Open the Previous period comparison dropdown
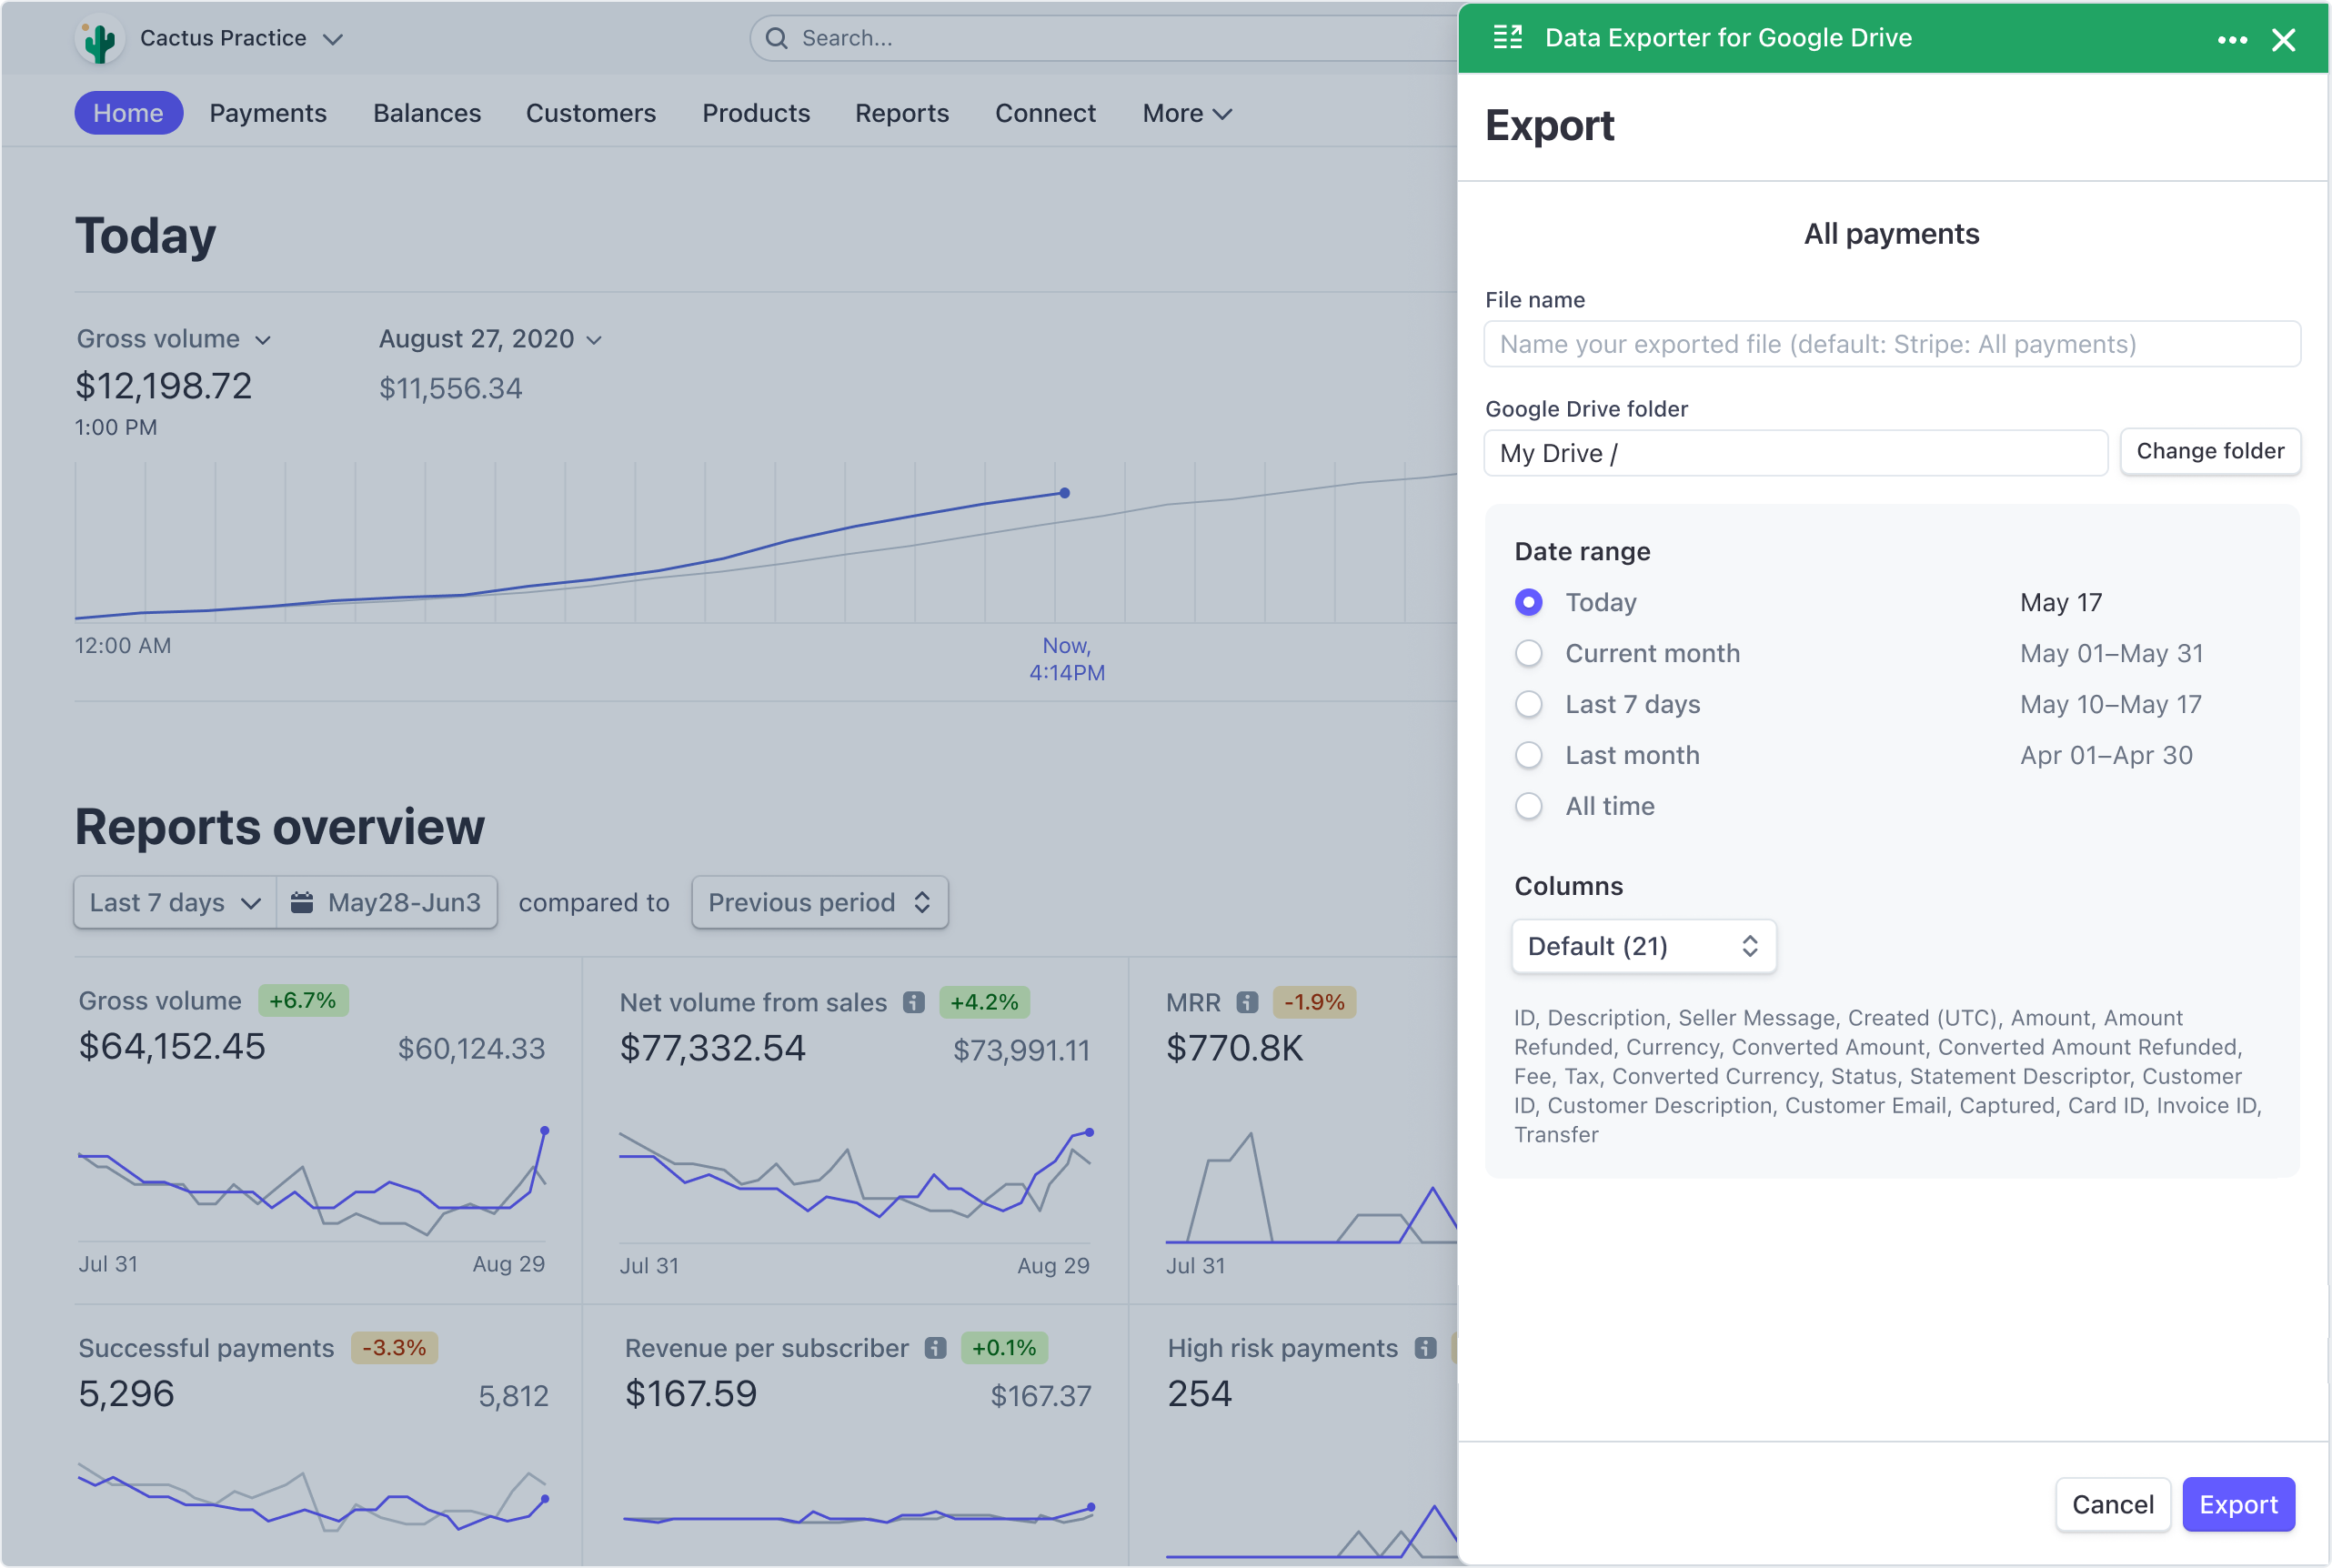Screen dimensions: 2332x1568 pos(819,902)
